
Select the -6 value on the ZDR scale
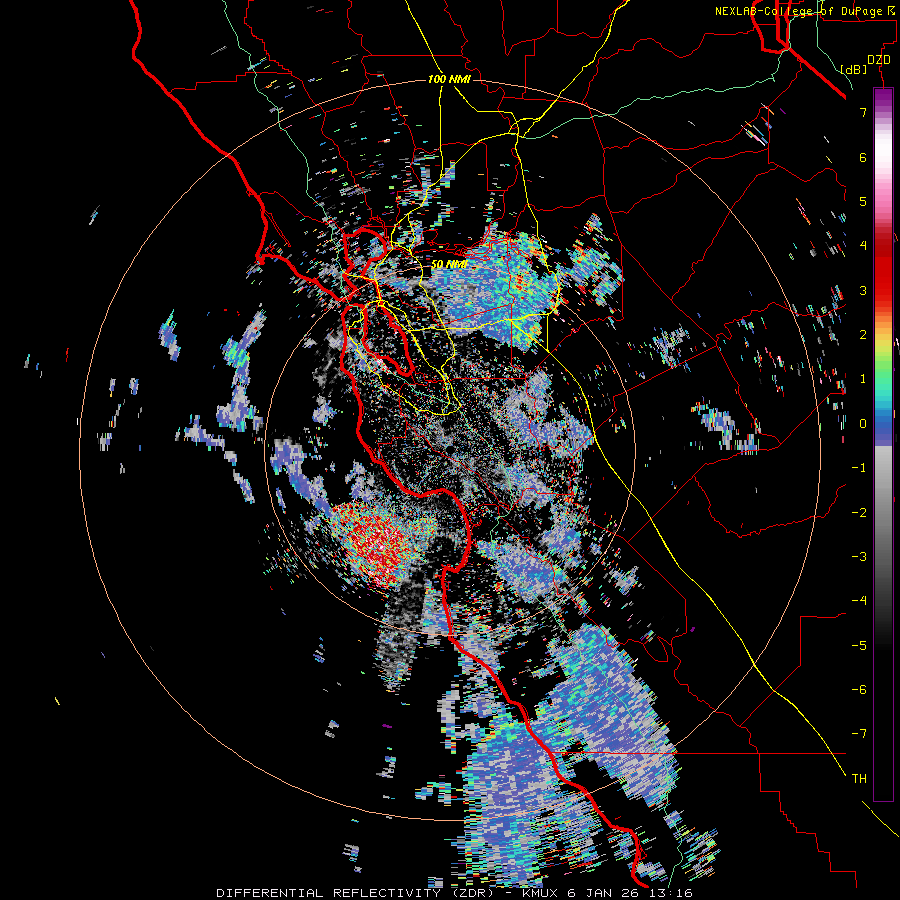click(x=859, y=689)
